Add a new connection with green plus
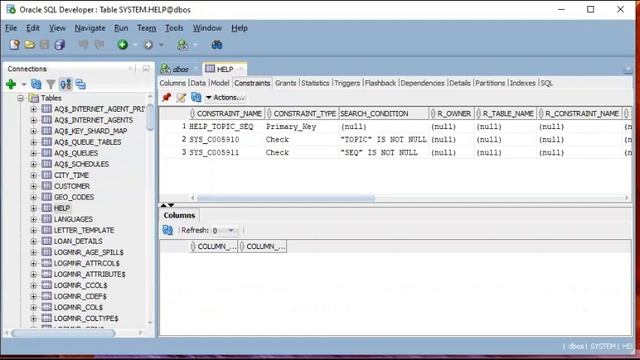Screen dimensions: 640x360 pos(11,84)
